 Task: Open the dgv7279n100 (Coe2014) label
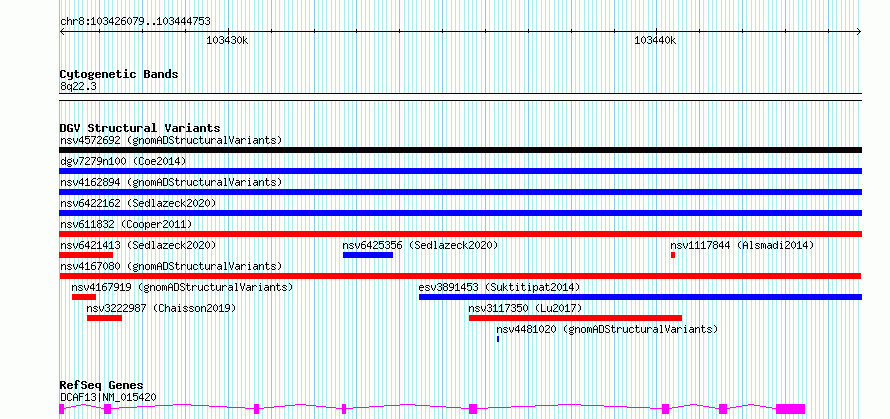(x=123, y=161)
